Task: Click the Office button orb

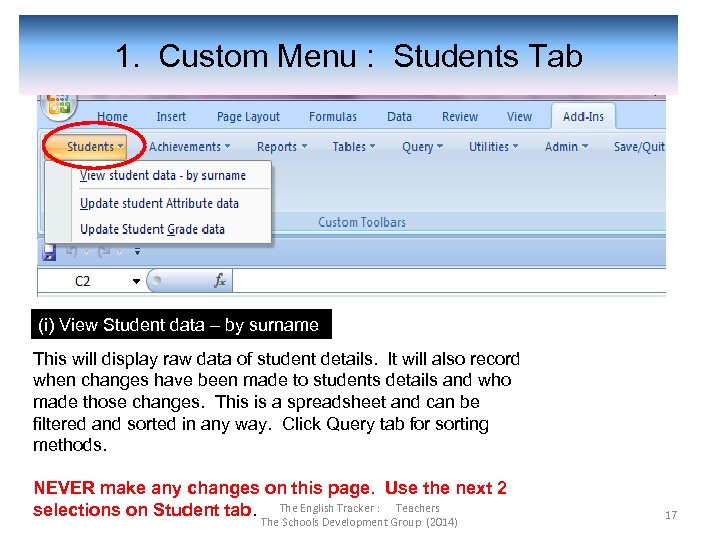Action: coord(59,105)
